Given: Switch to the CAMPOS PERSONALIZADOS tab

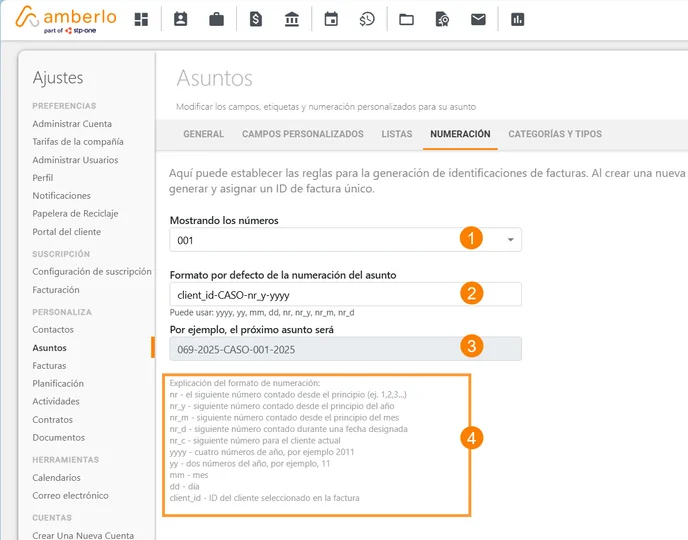Looking at the screenshot, I should coord(303,134).
